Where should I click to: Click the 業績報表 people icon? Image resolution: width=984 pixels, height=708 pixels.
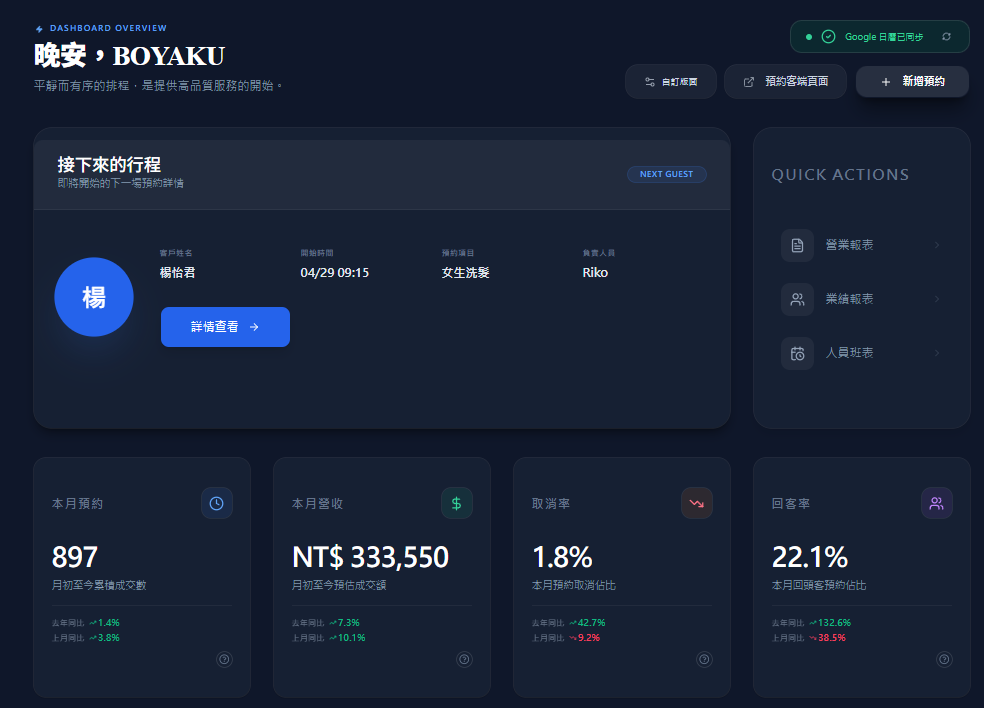797,299
